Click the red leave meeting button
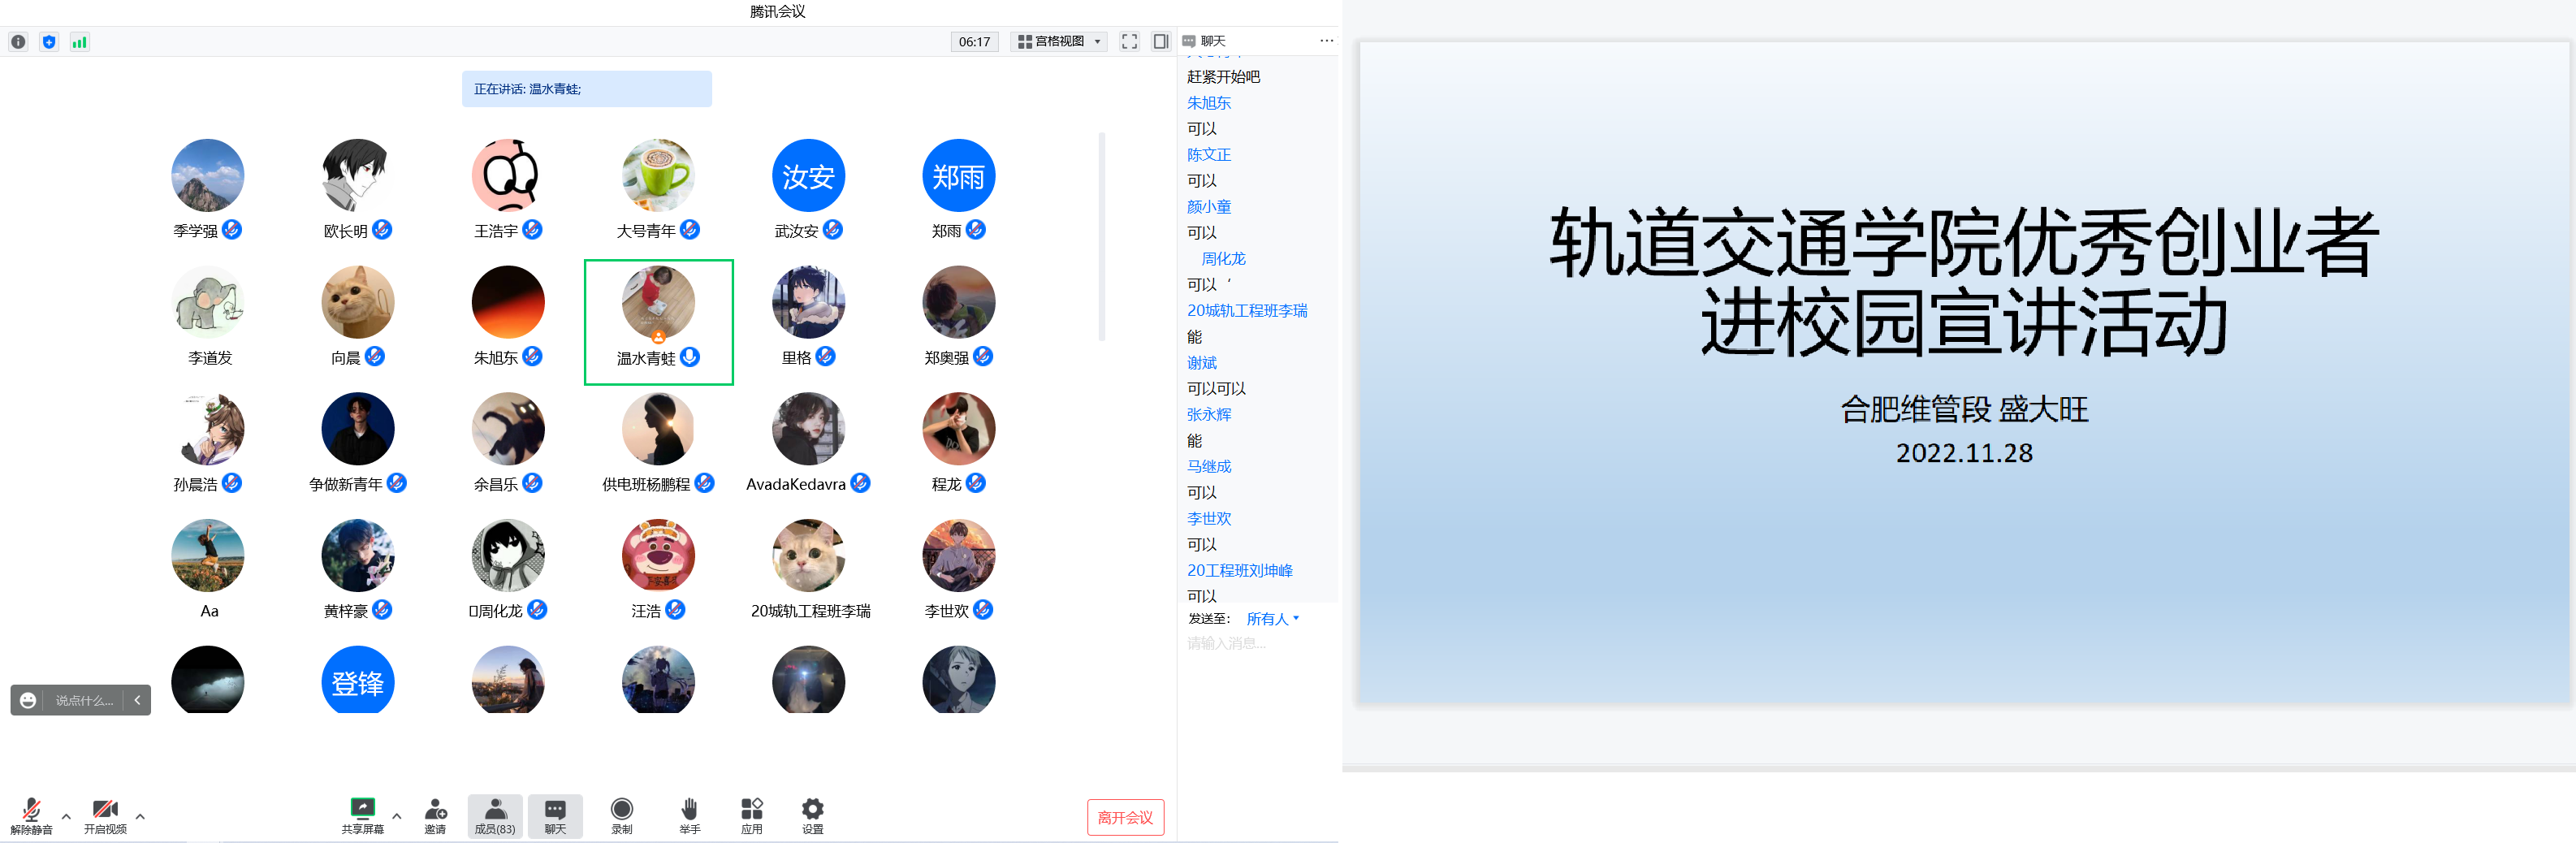This screenshot has width=2576, height=843. (1125, 817)
